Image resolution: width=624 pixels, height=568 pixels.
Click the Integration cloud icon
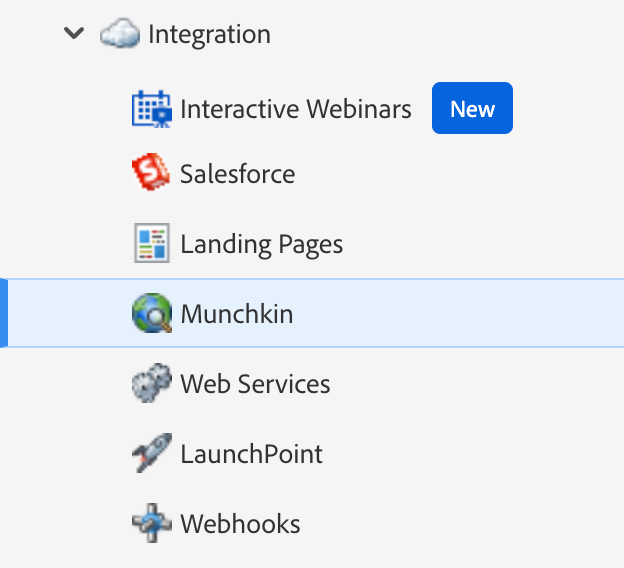119,34
